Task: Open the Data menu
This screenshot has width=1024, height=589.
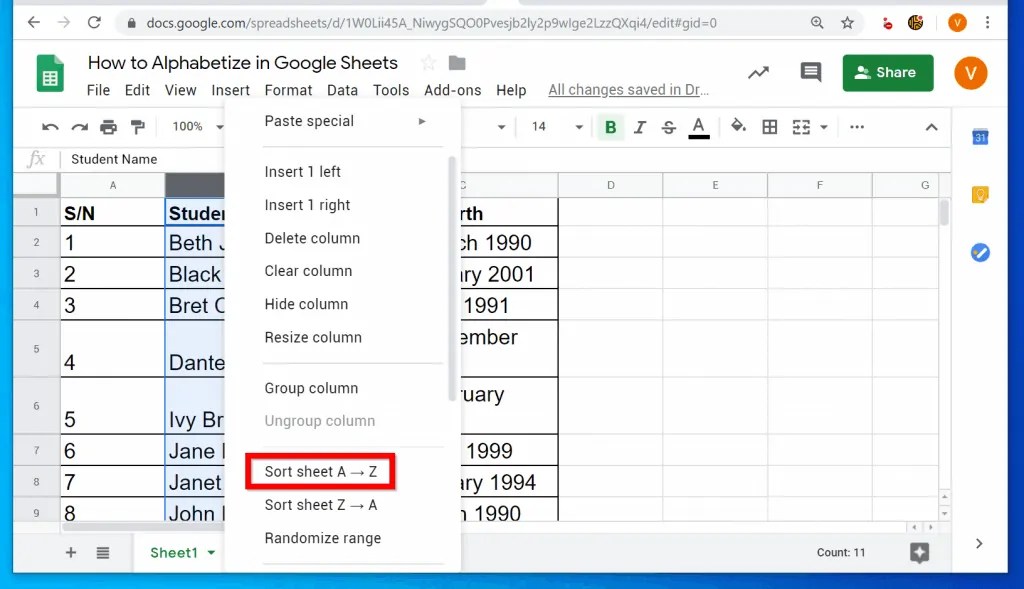Action: tap(342, 89)
